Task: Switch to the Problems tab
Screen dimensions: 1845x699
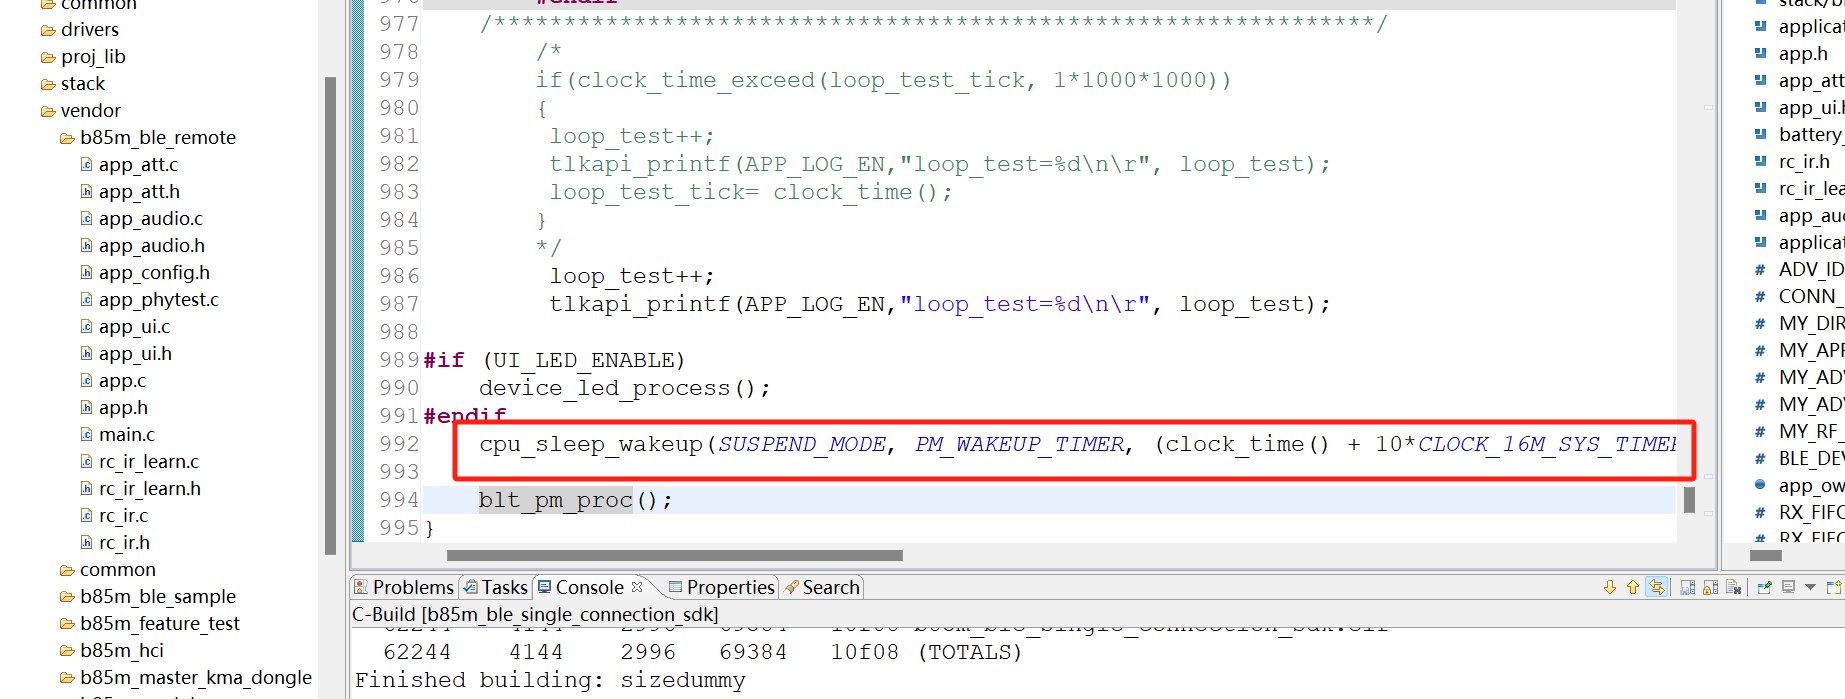Action: click(x=403, y=588)
